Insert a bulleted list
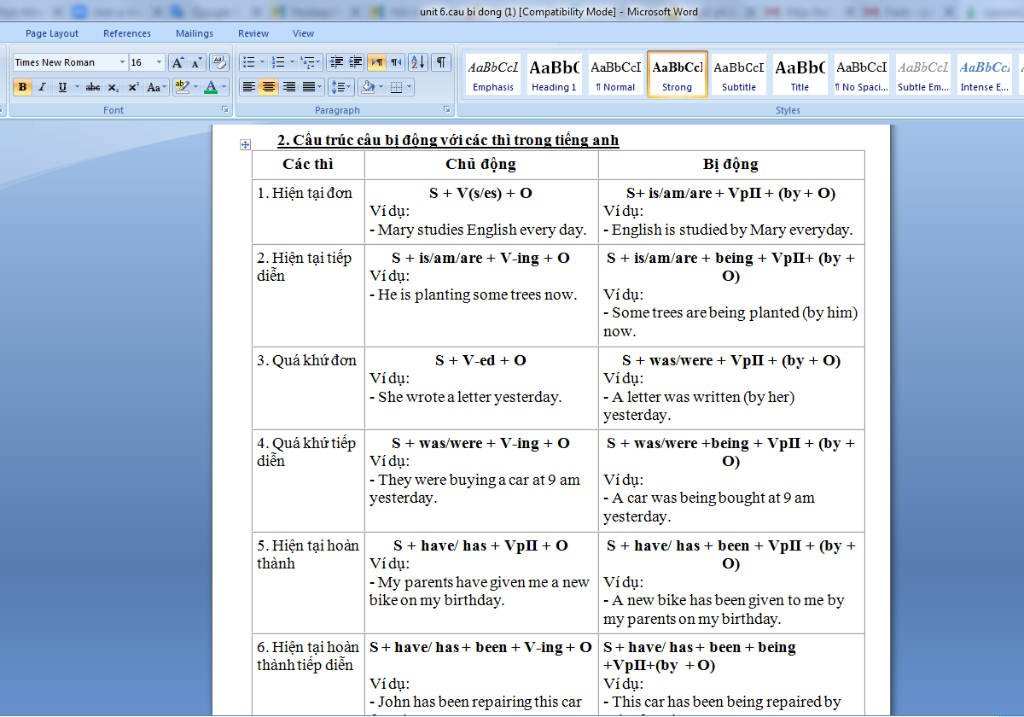Viewport: 1024px width, 717px height. tap(248, 63)
